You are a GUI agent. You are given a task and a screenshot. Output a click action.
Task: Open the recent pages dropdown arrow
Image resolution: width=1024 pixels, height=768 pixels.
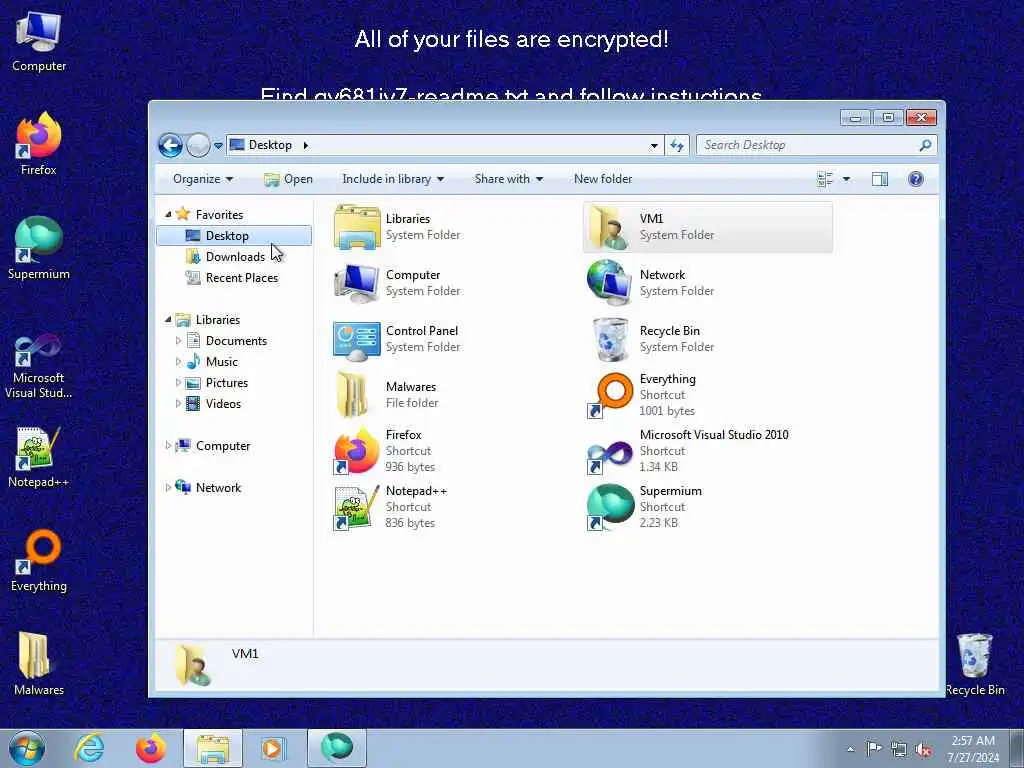click(x=218, y=146)
